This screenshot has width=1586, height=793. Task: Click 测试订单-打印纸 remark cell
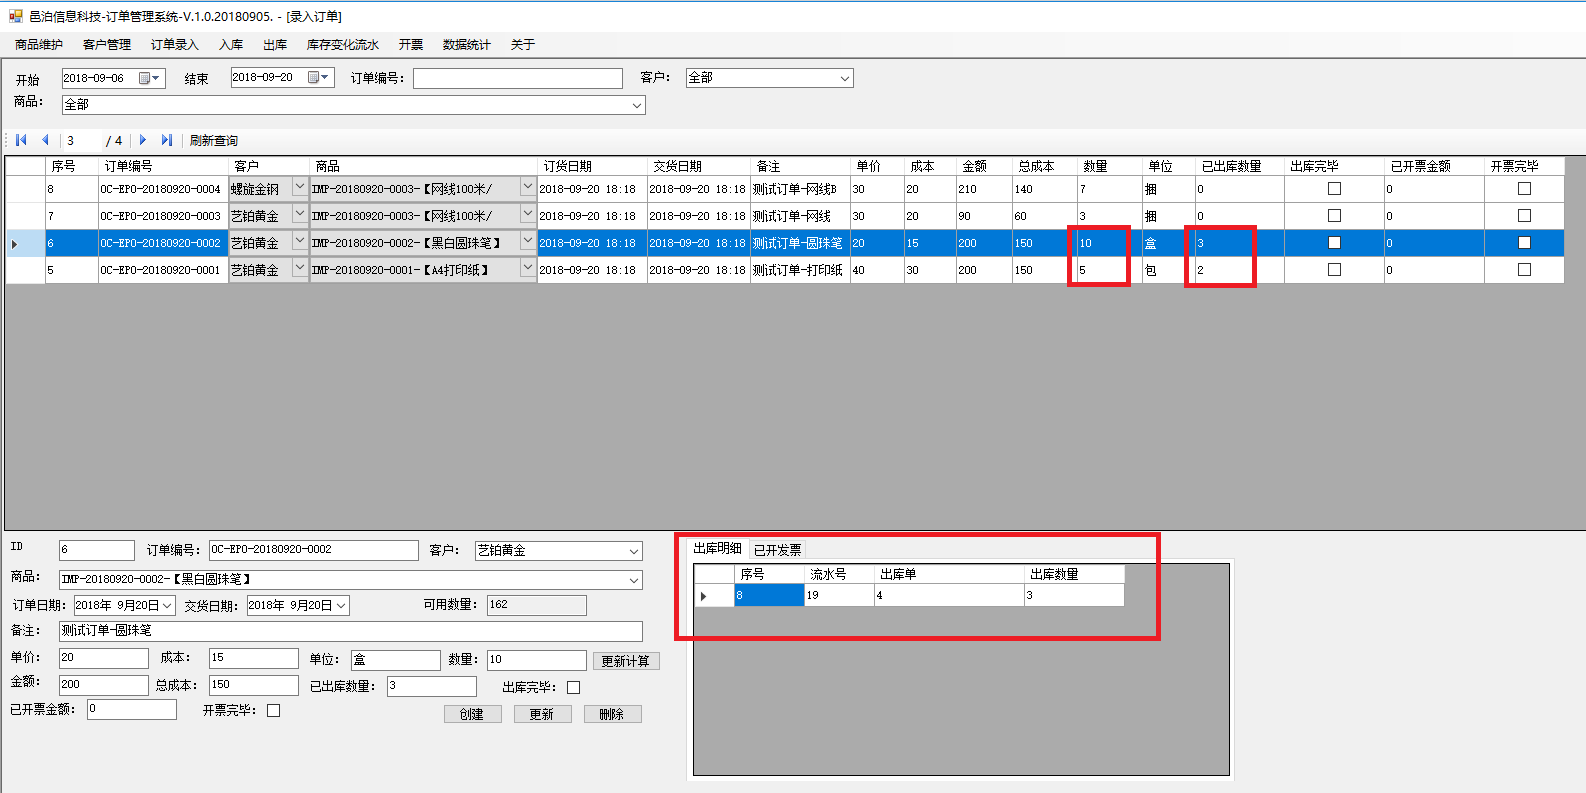coord(800,270)
